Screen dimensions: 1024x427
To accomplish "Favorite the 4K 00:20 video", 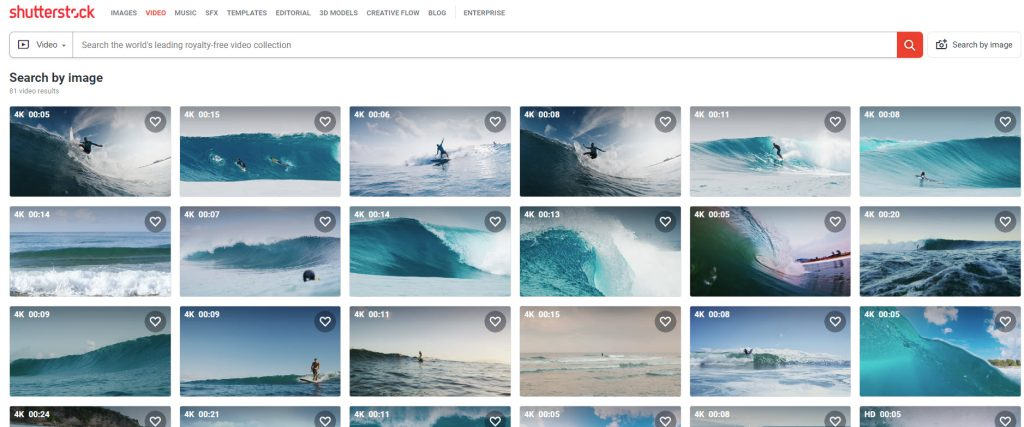I will point(1006,221).
